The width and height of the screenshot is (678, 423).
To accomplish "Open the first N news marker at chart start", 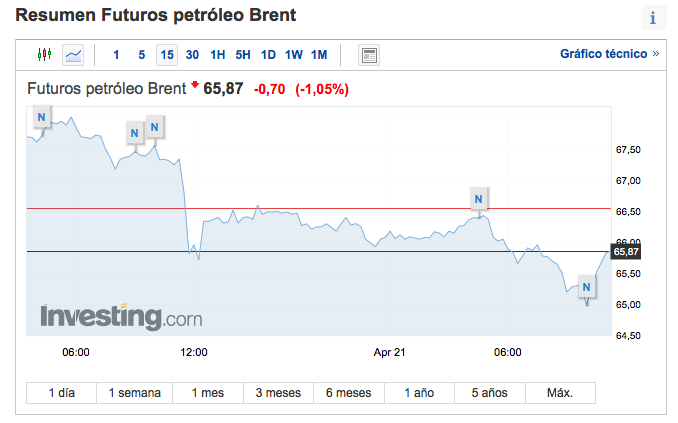I will [41, 118].
